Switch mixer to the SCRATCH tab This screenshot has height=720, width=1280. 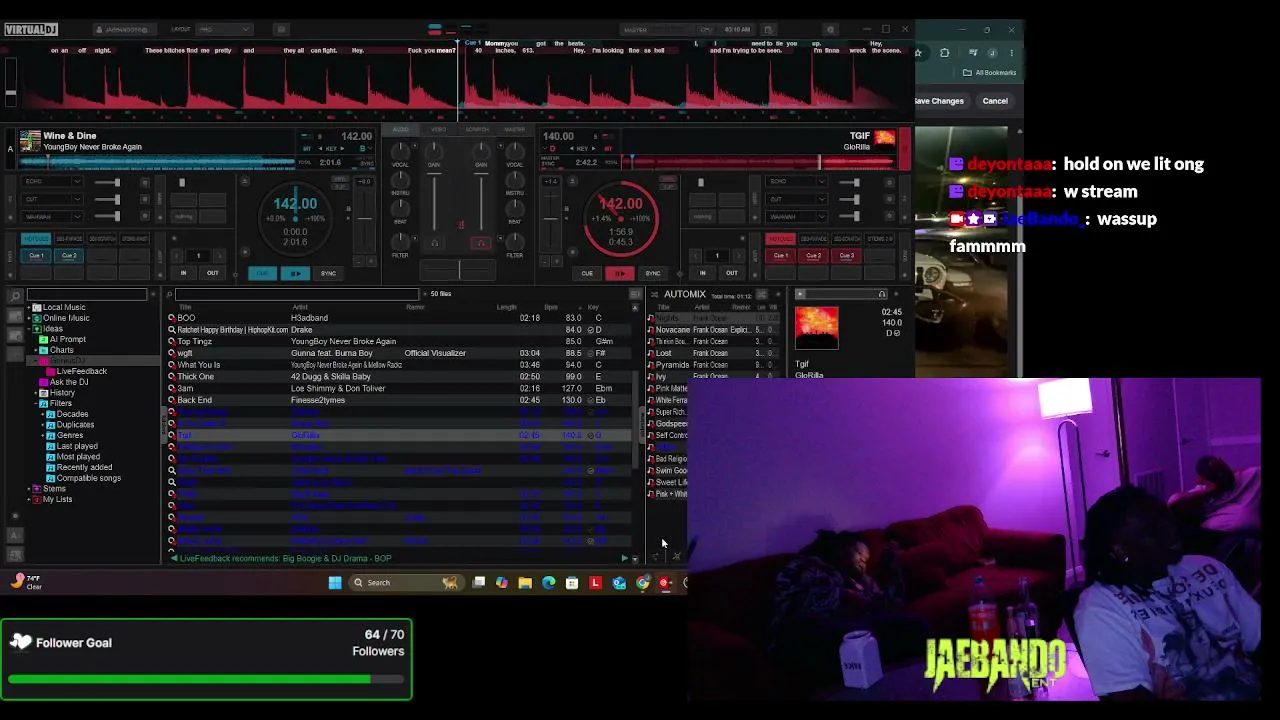(x=477, y=129)
